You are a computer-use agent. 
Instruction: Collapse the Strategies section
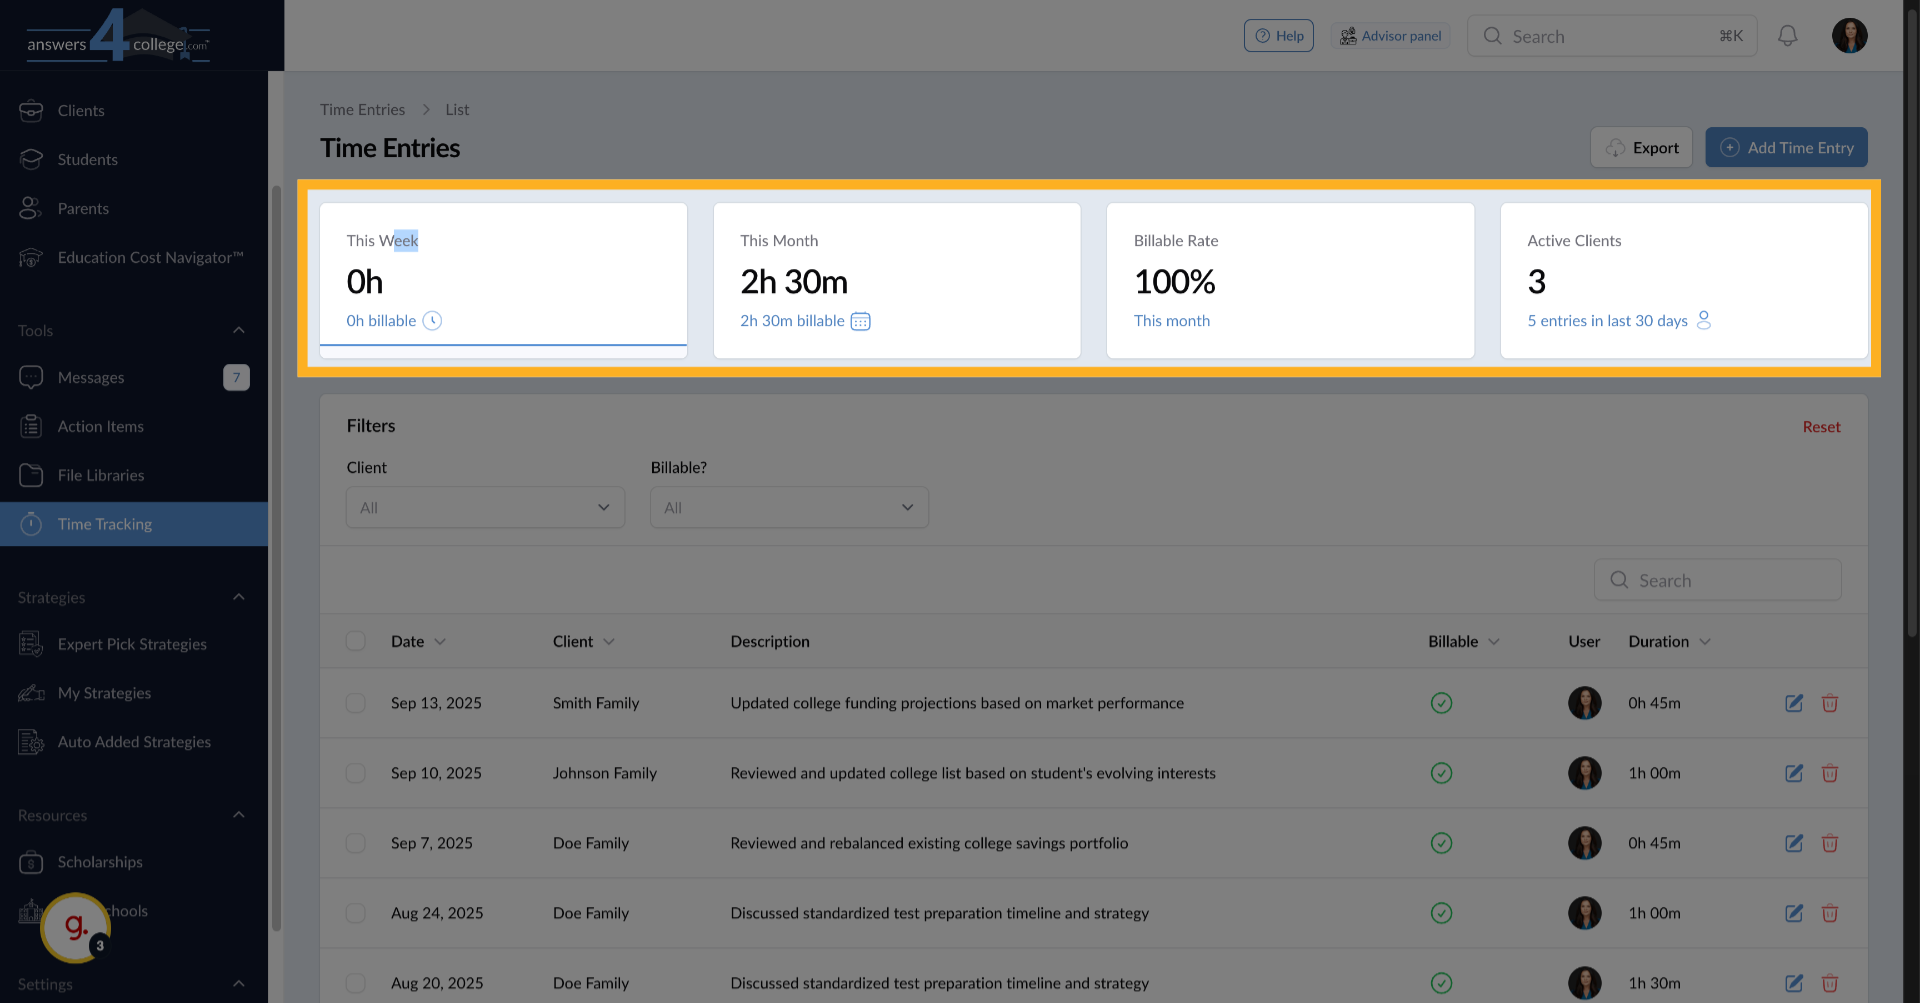[x=238, y=597]
